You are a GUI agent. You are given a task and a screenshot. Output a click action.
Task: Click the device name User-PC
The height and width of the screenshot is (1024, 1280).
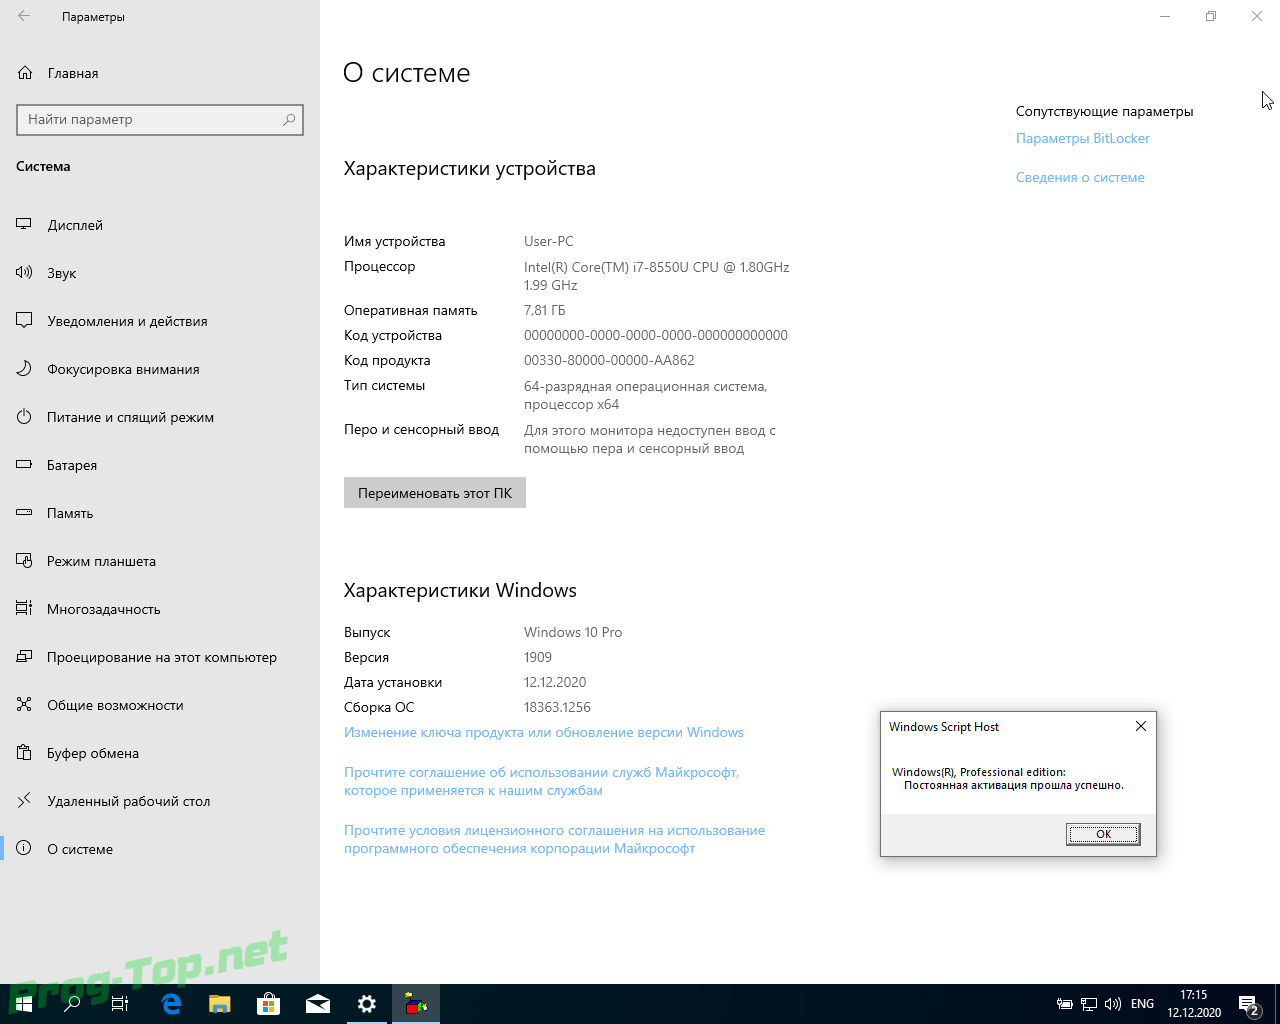coord(549,241)
